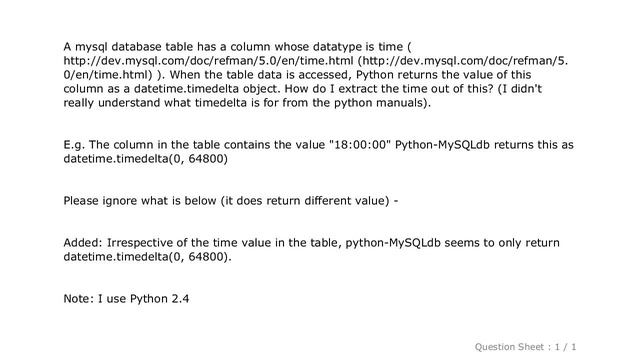Click the version text 'Python 2.4'

160,299
